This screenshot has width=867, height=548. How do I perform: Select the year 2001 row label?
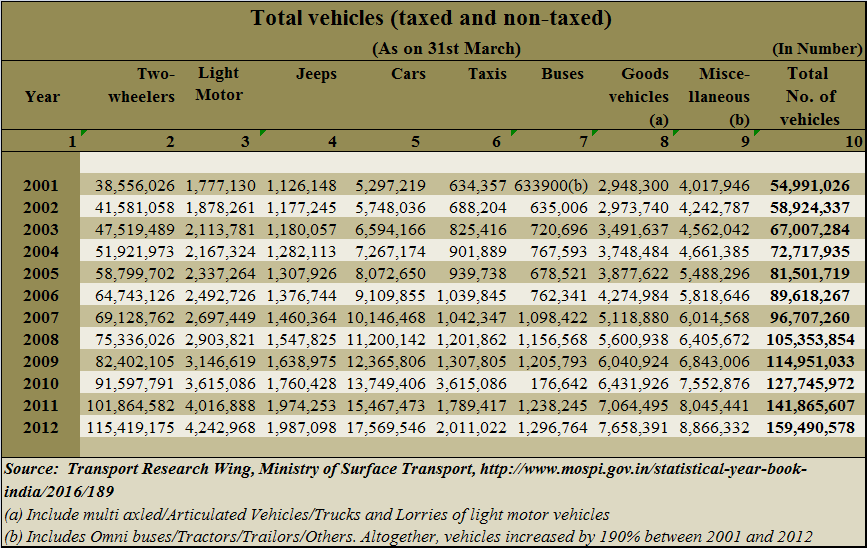pos(42,186)
